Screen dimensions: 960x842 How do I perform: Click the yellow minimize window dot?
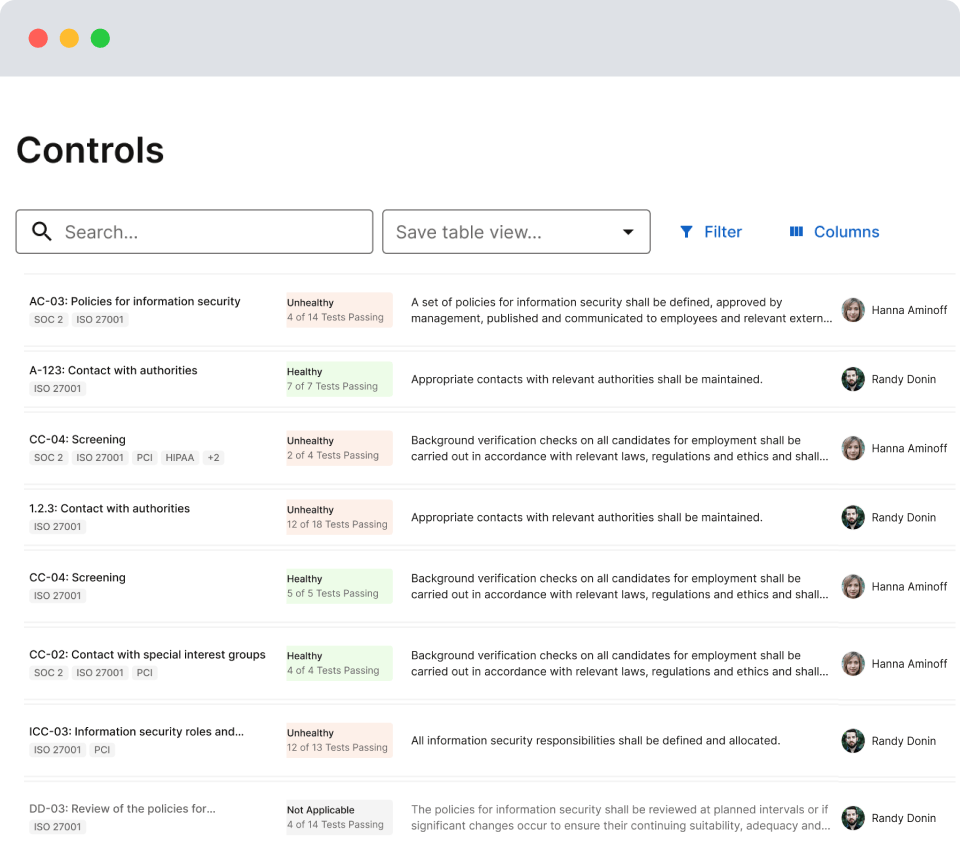point(69,38)
